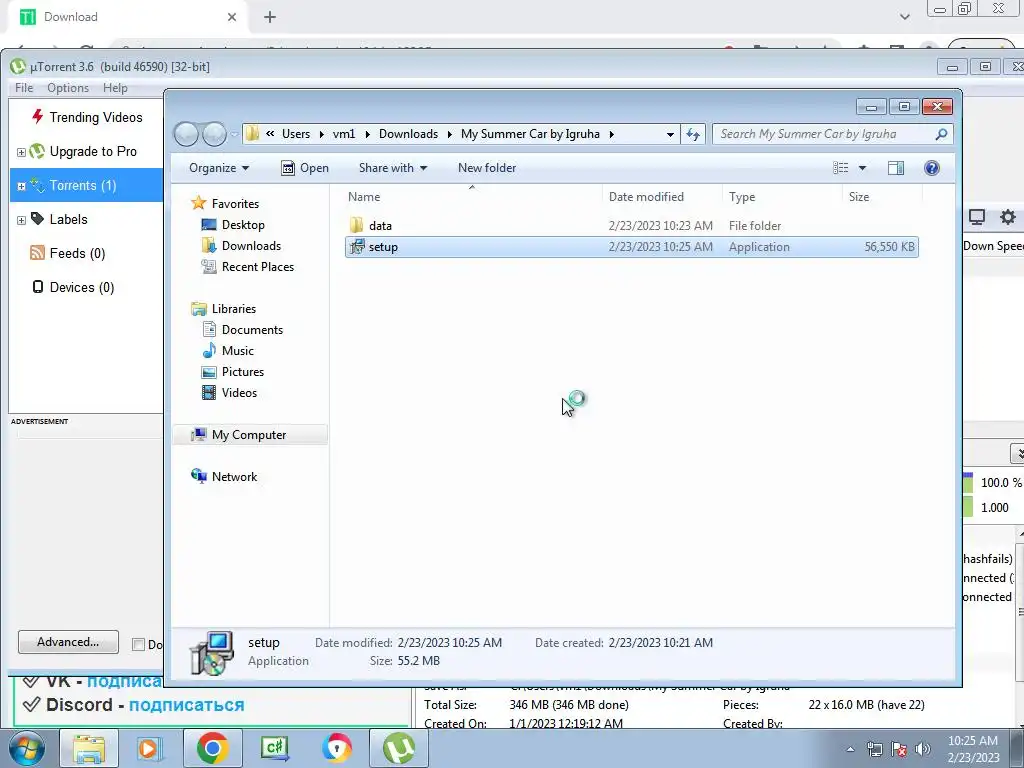Image resolution: width=1024 pixels, height=768 pixels.
Task: Click the Advanced... button
Action: (x=68, y=642)
